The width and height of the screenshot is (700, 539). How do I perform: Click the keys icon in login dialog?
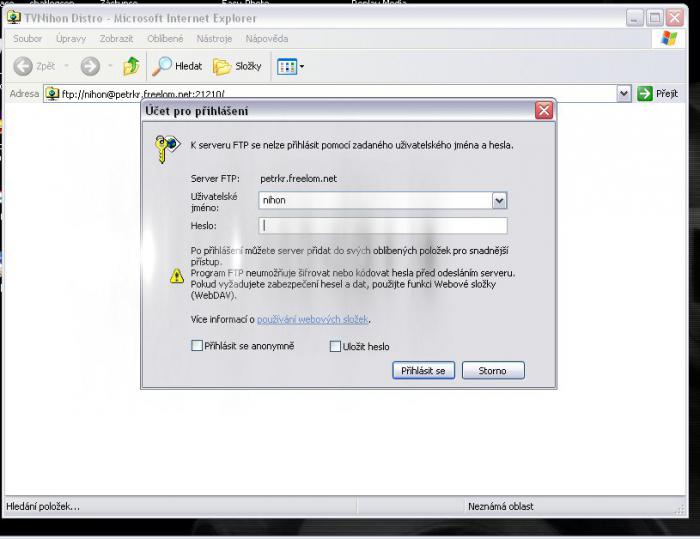167,148
